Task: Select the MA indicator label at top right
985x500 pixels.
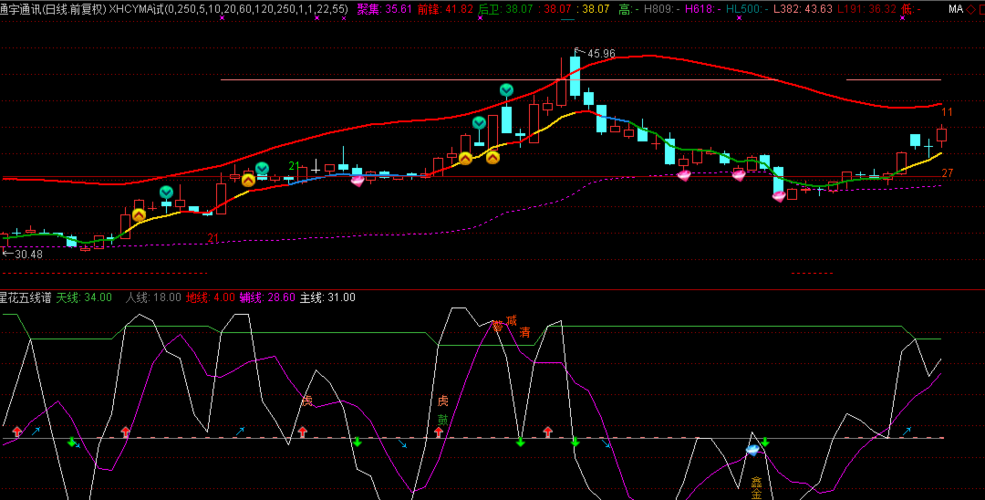Action: pyautogui.click(x=954, y=9)
